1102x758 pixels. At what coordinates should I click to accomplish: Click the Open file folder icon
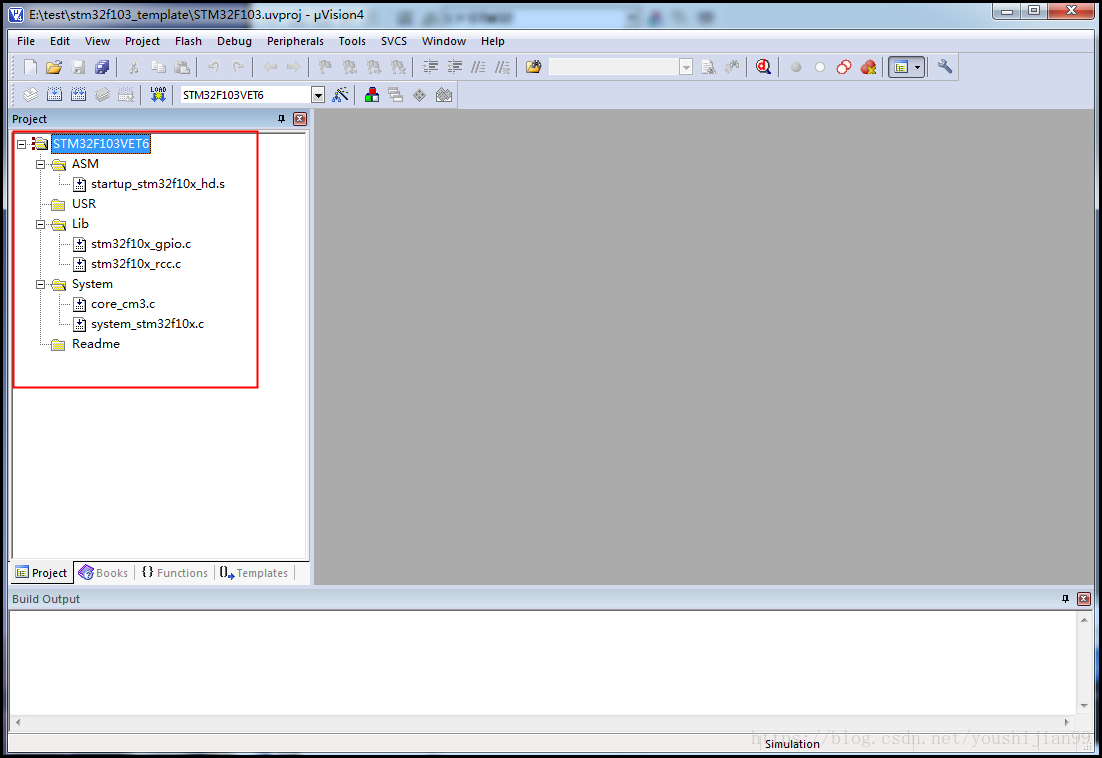coord(54,67)
